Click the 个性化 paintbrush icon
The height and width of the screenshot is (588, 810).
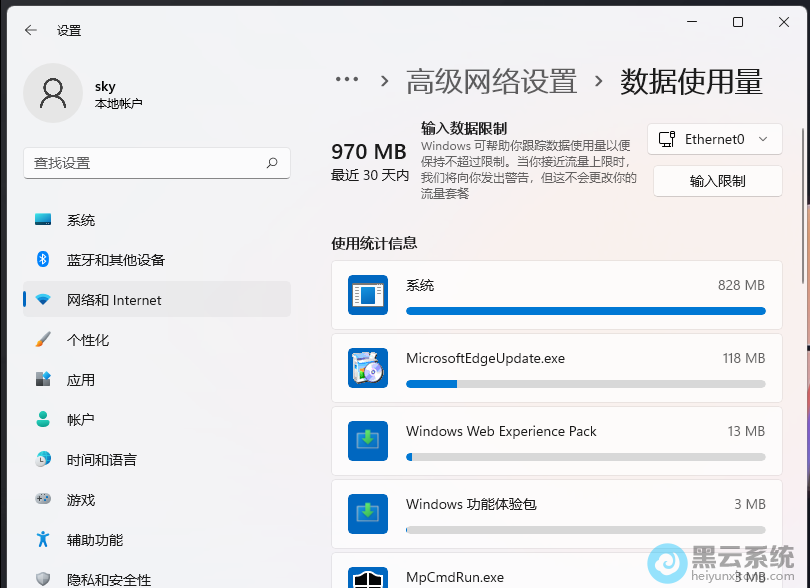41,340
